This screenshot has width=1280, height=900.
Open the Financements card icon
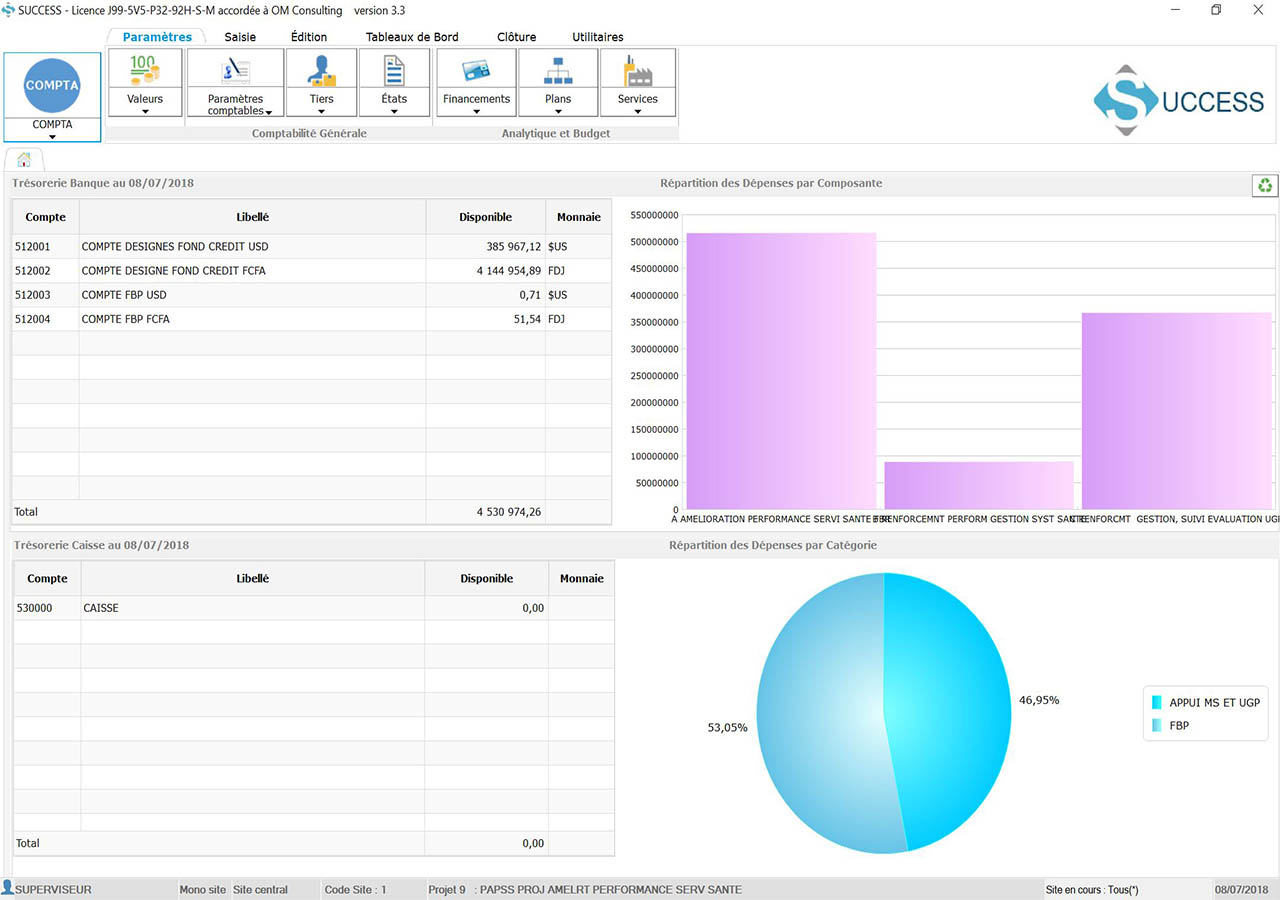(x=476, y=71)
